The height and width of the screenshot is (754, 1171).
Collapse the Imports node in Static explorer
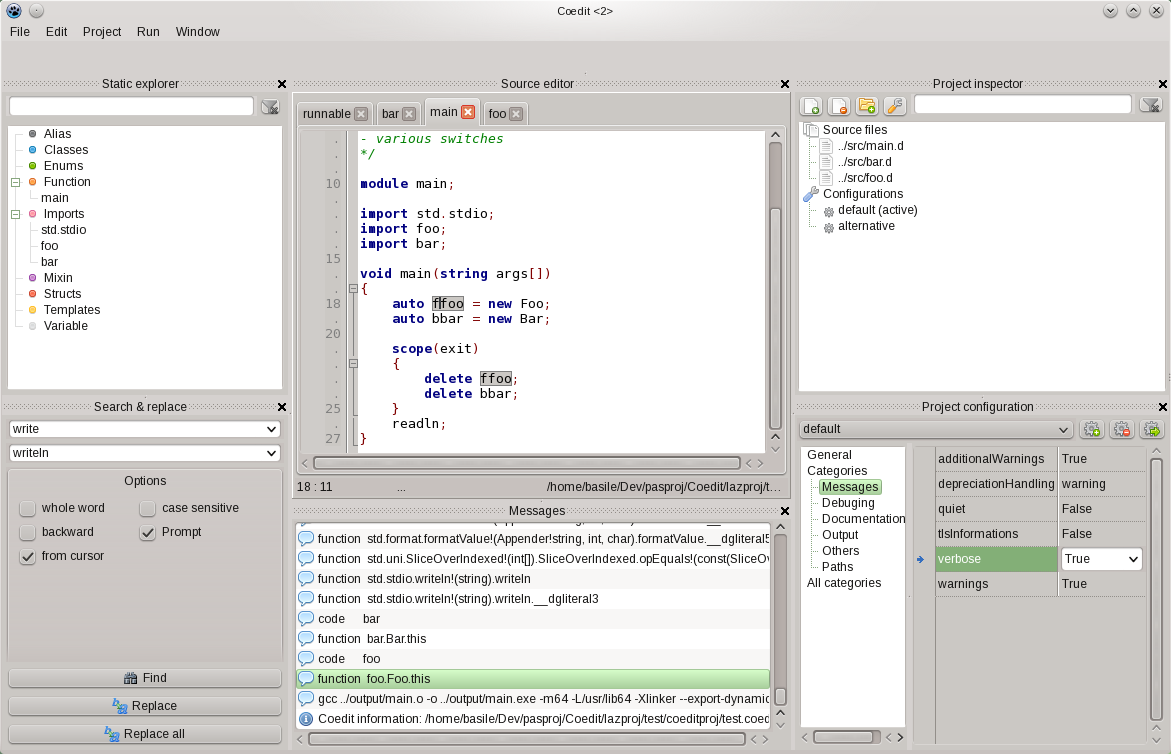(x=15, y=213)
